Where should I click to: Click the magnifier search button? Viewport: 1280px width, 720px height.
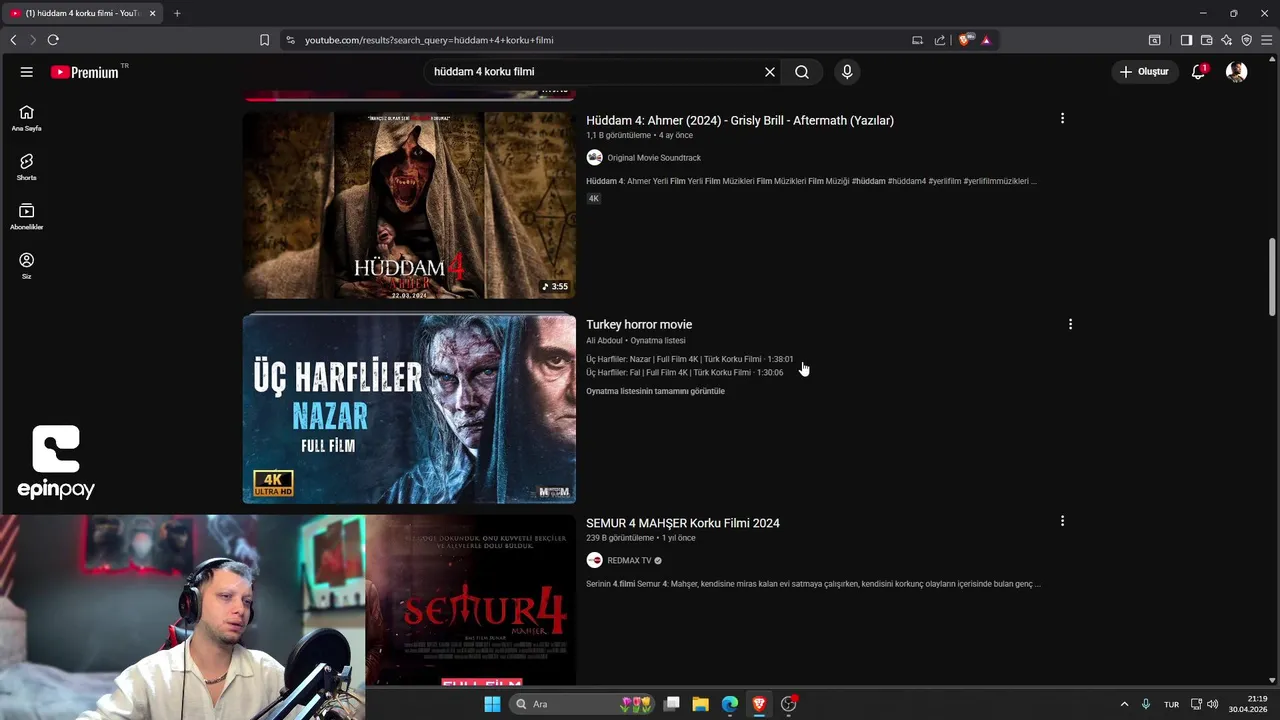[x=802, y=72]
